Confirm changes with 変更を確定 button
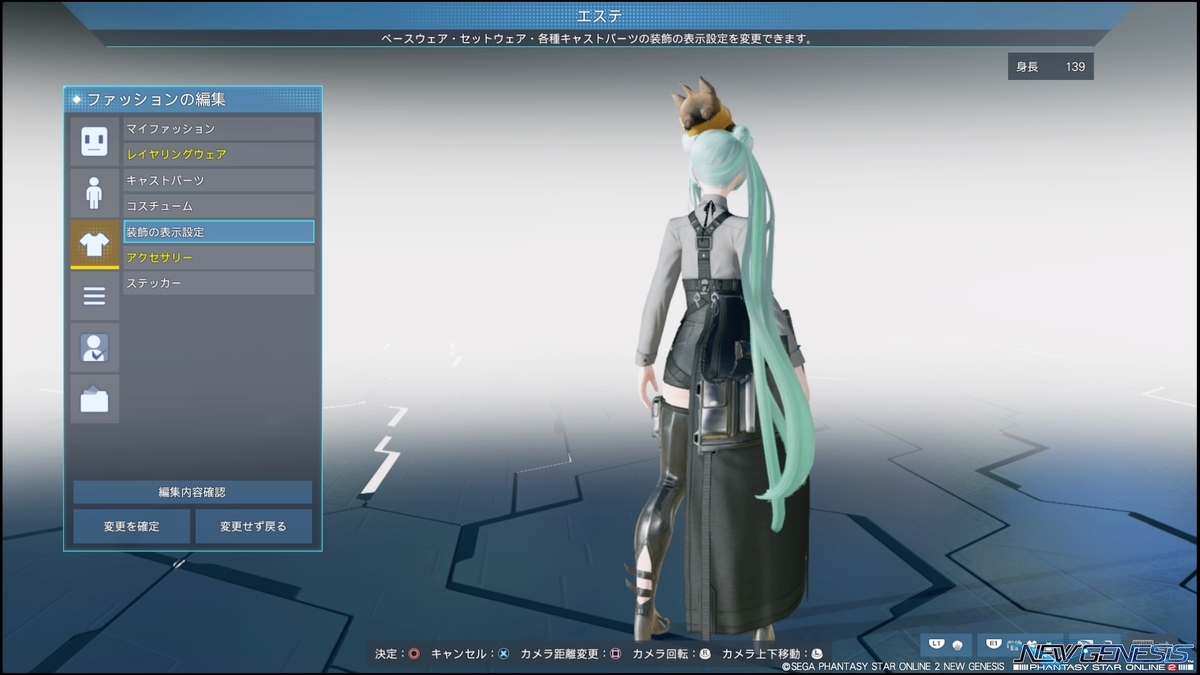Image resolution: width=1200 pixels, height=675 pixels. tap(131, 526)
